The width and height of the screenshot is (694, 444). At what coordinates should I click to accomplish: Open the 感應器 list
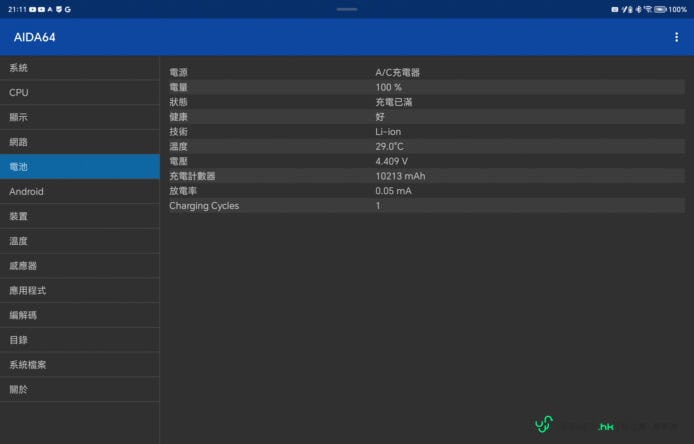80,266
